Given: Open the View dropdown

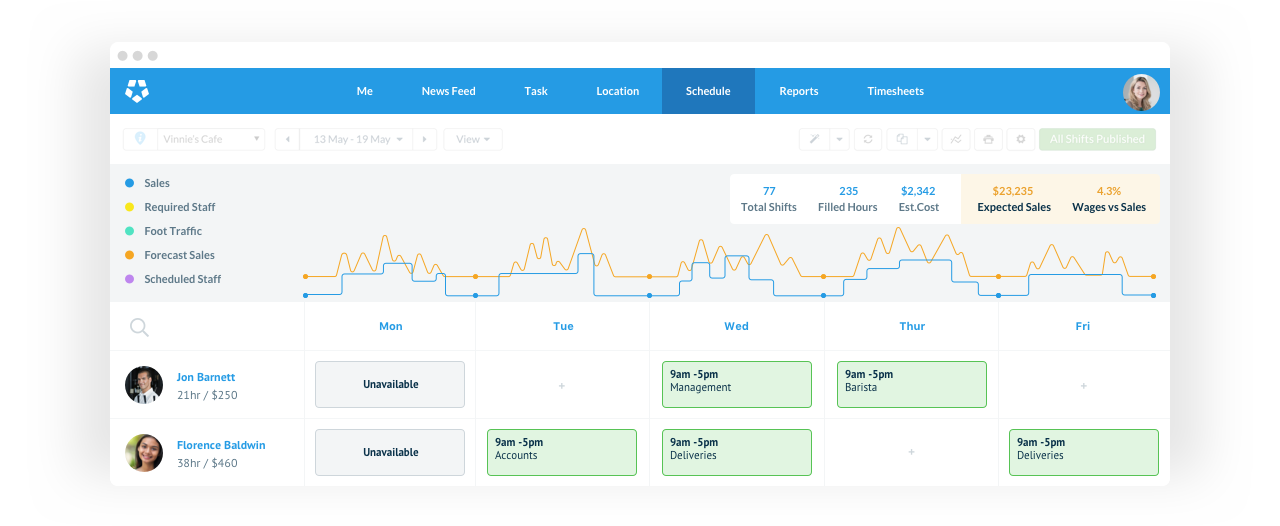Looking at the screenshot, I should point(473,139).
